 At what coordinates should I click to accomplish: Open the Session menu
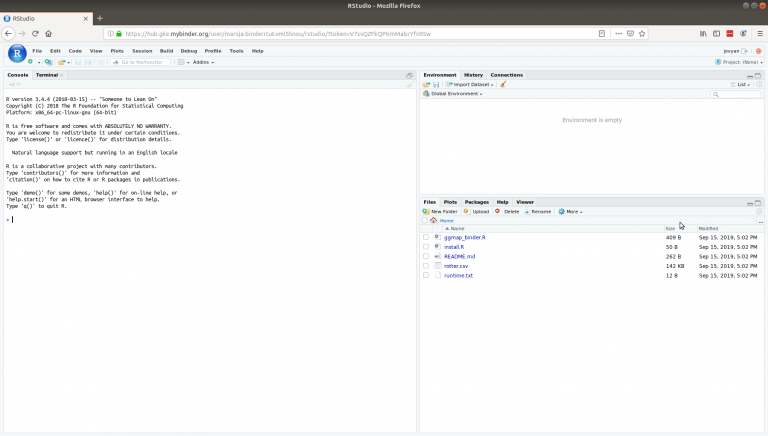(142, 50)
